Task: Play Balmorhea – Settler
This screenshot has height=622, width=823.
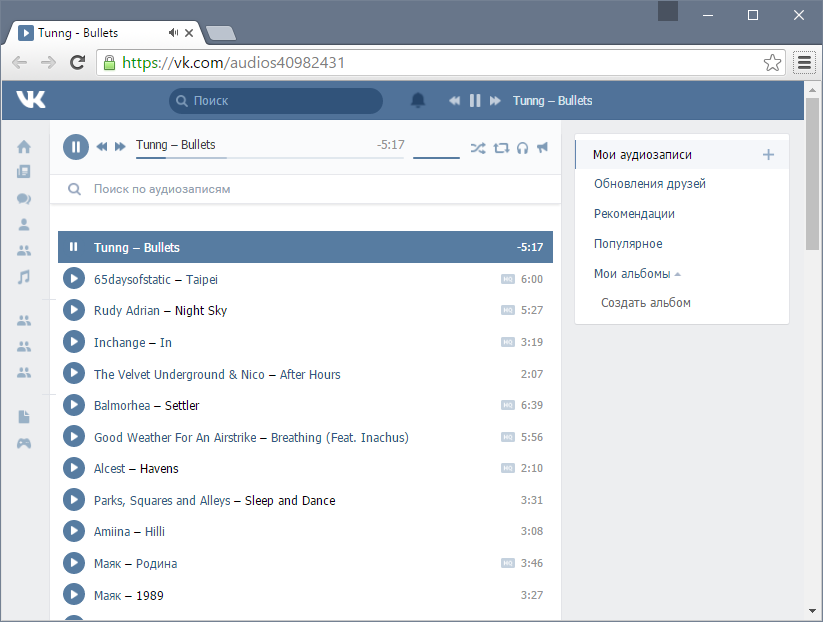Action: pyautogui.click(x=74, y=405)
